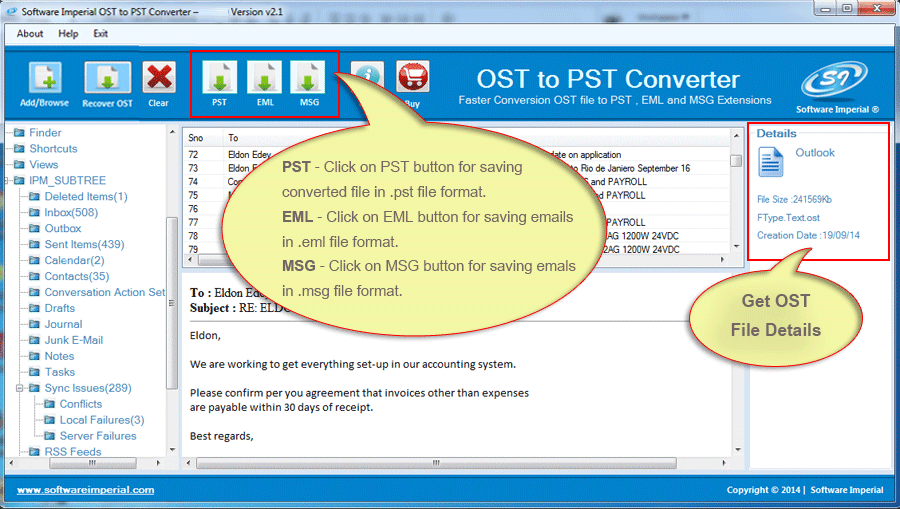This screenshot has height=509, width=900.
Task: Open the Inbox(508) folder
Action: coord(71,212)
